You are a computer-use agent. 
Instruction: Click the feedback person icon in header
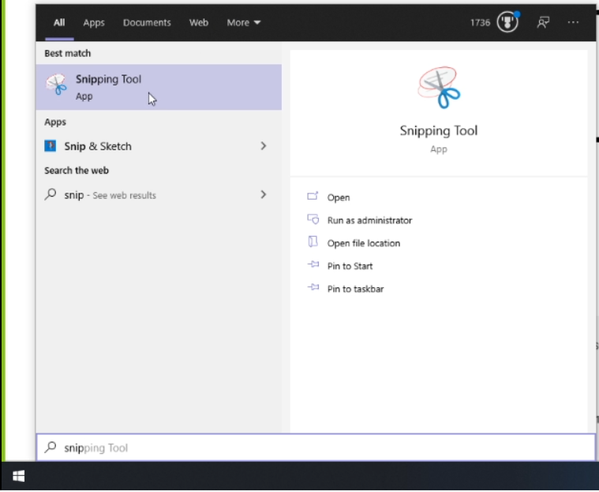543,23
